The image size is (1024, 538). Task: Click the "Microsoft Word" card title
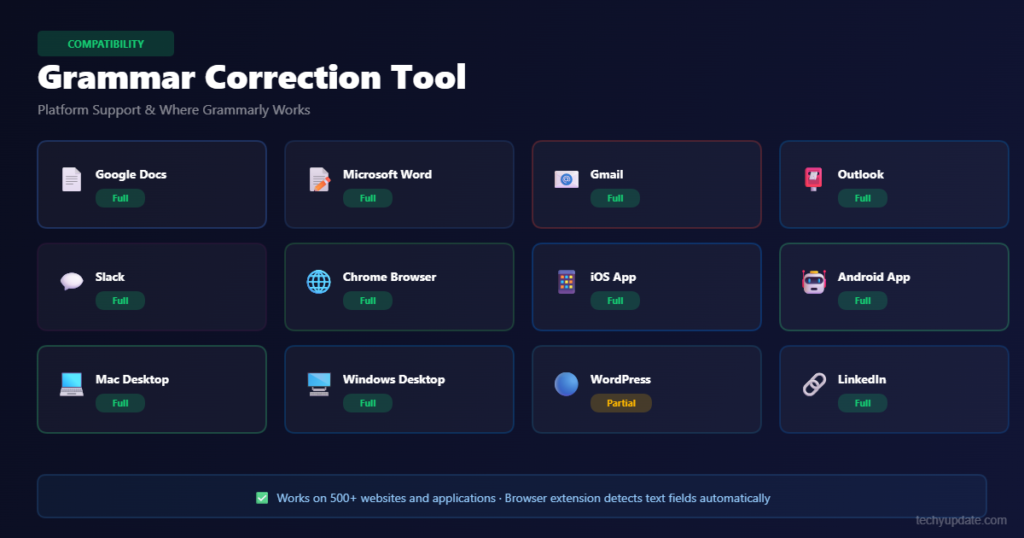387,174
